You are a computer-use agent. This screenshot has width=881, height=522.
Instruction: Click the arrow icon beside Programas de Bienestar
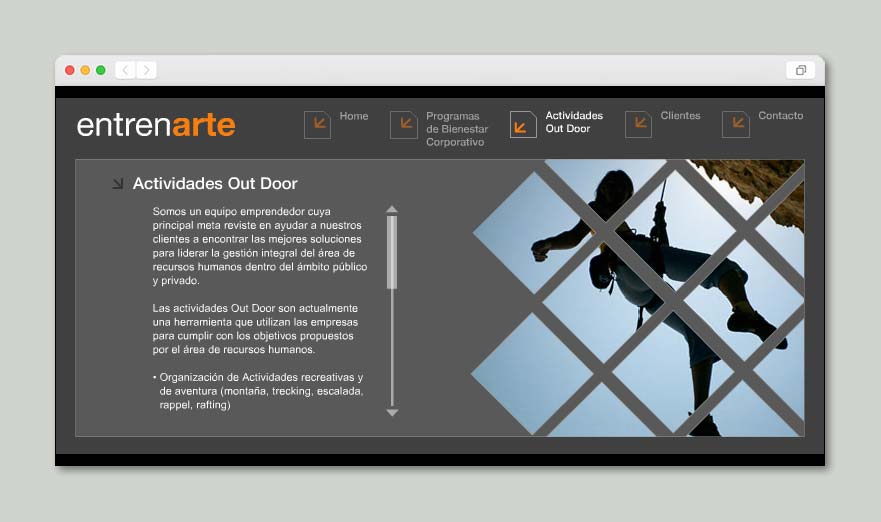coord(403,124)
